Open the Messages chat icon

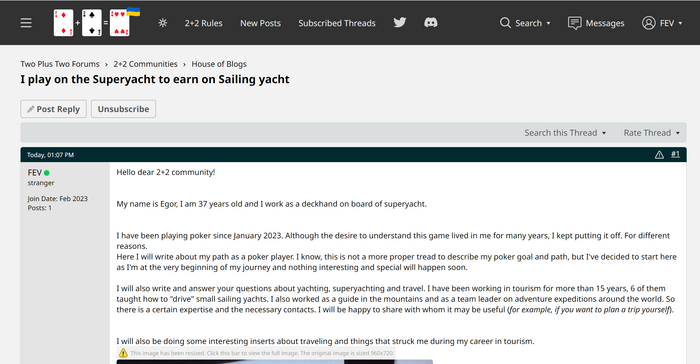pos(575,23)
